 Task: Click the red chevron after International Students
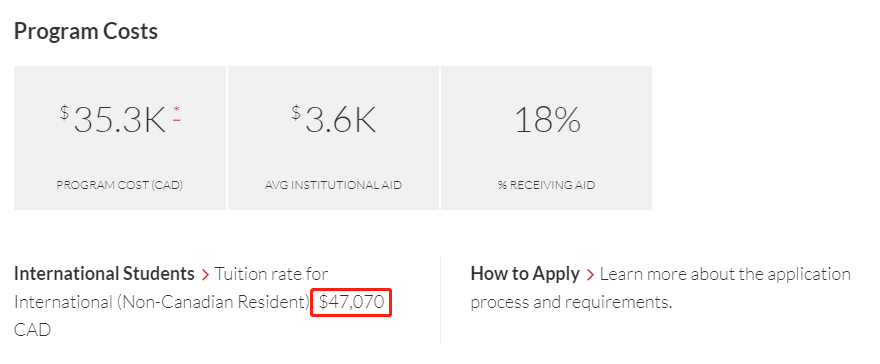click(x=205, y=275)
